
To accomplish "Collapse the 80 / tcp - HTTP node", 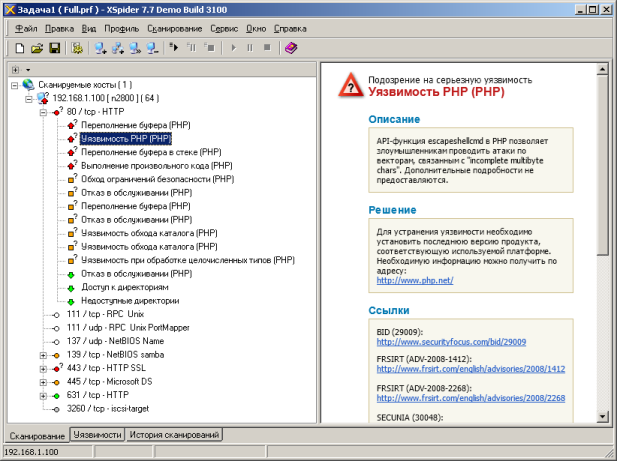I will coord(43,112).
